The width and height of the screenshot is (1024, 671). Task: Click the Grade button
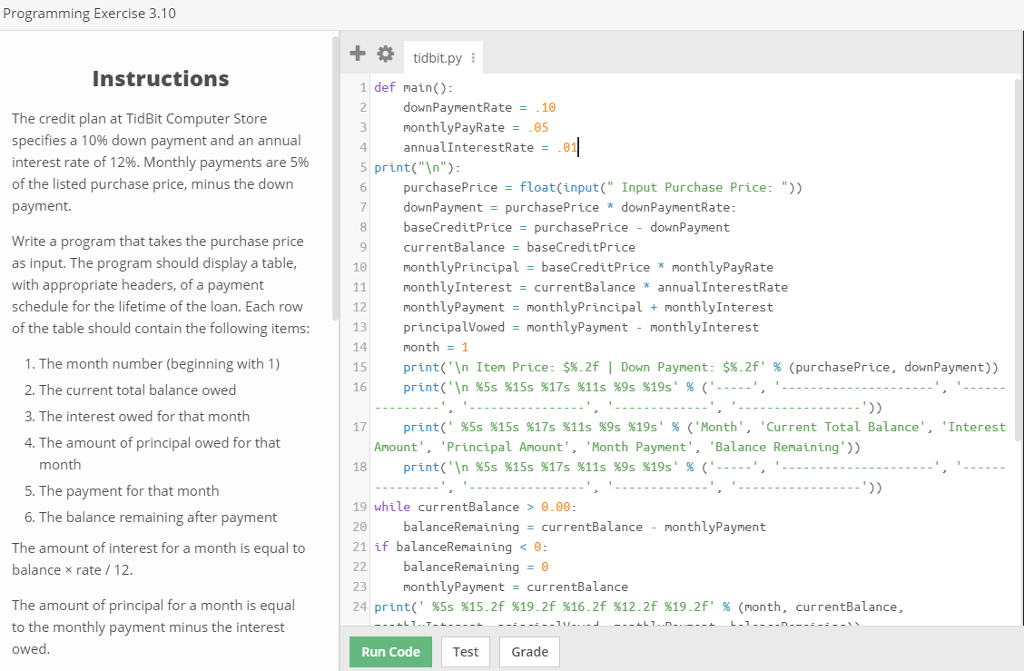530,651
